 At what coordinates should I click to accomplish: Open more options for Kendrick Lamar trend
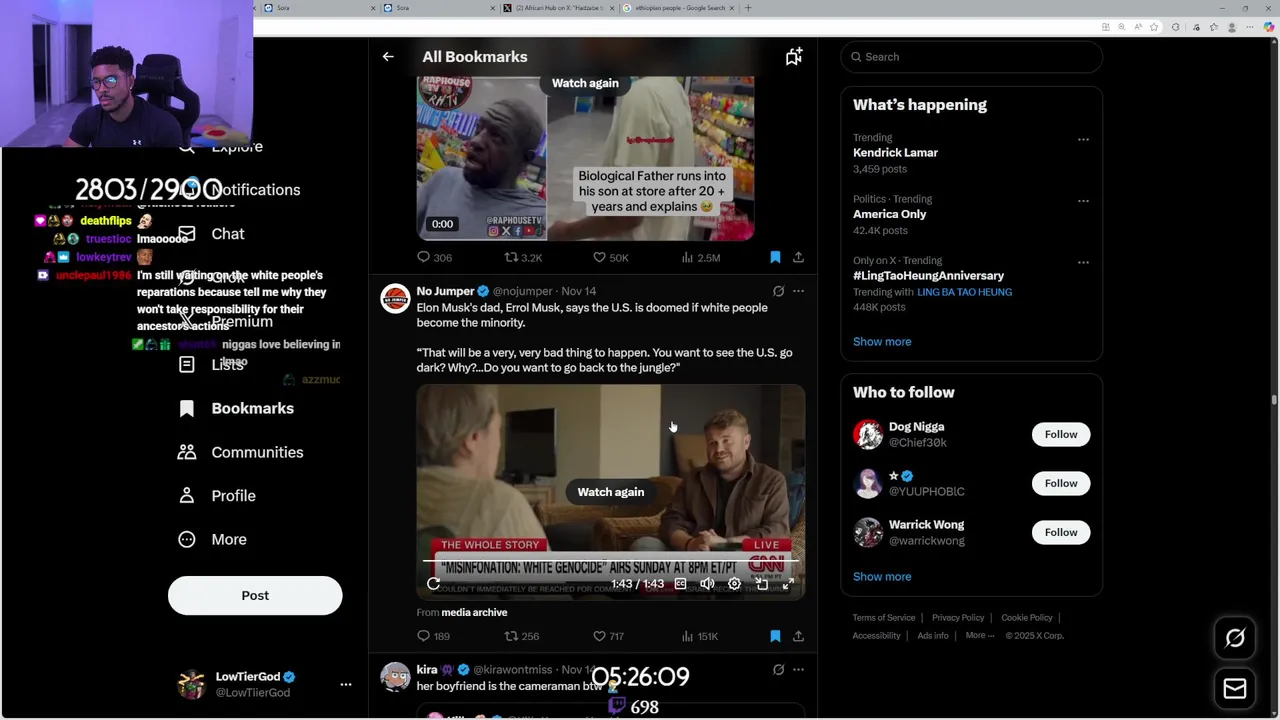pyautogui.click(x=1083, y=140)
